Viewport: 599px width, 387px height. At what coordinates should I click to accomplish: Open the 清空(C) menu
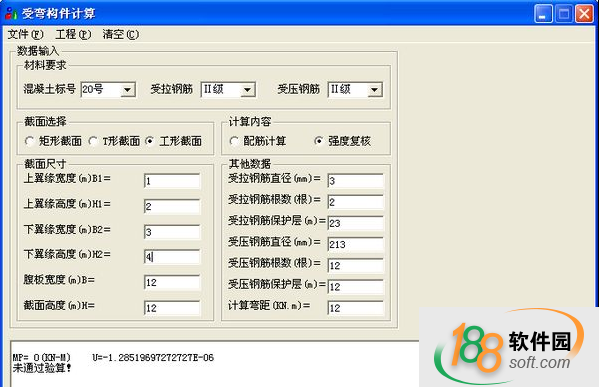coord(121,34)
